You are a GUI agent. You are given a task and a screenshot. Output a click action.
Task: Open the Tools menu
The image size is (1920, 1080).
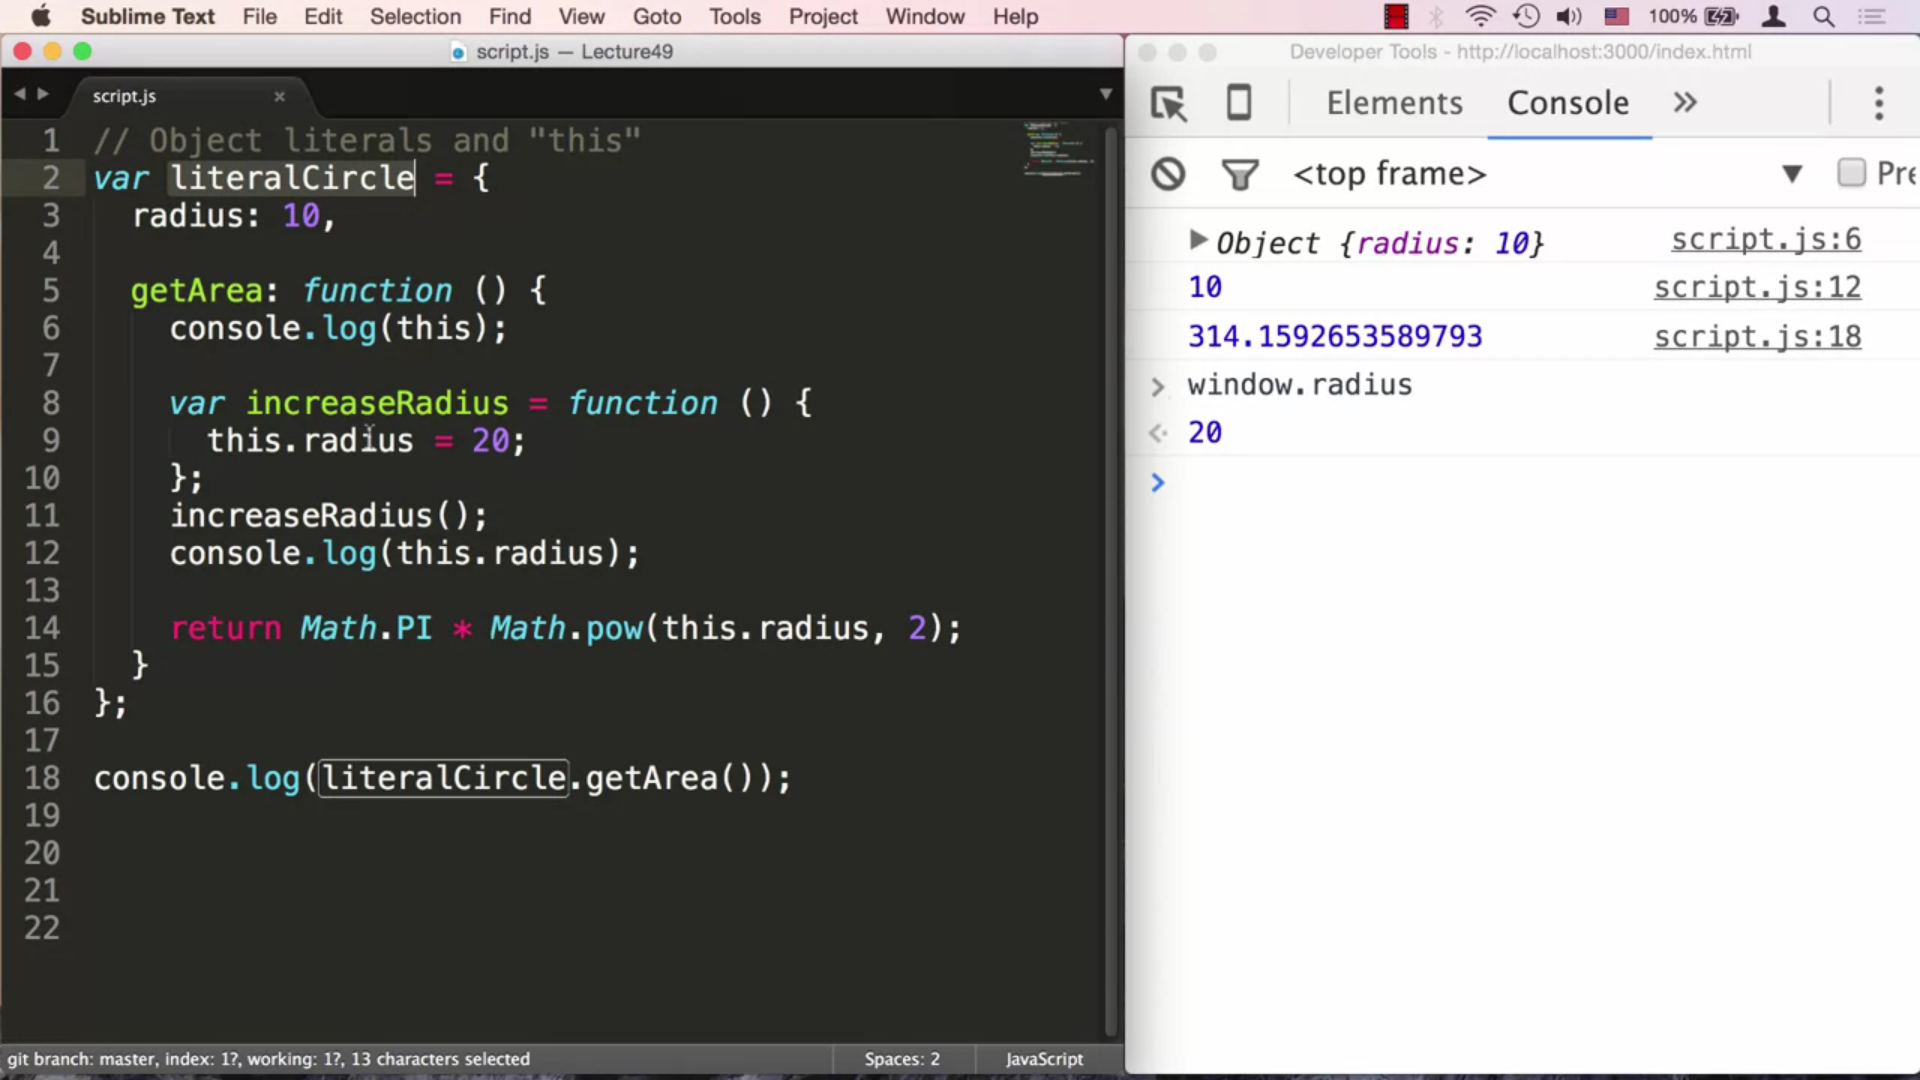click(x=735, y=17)
